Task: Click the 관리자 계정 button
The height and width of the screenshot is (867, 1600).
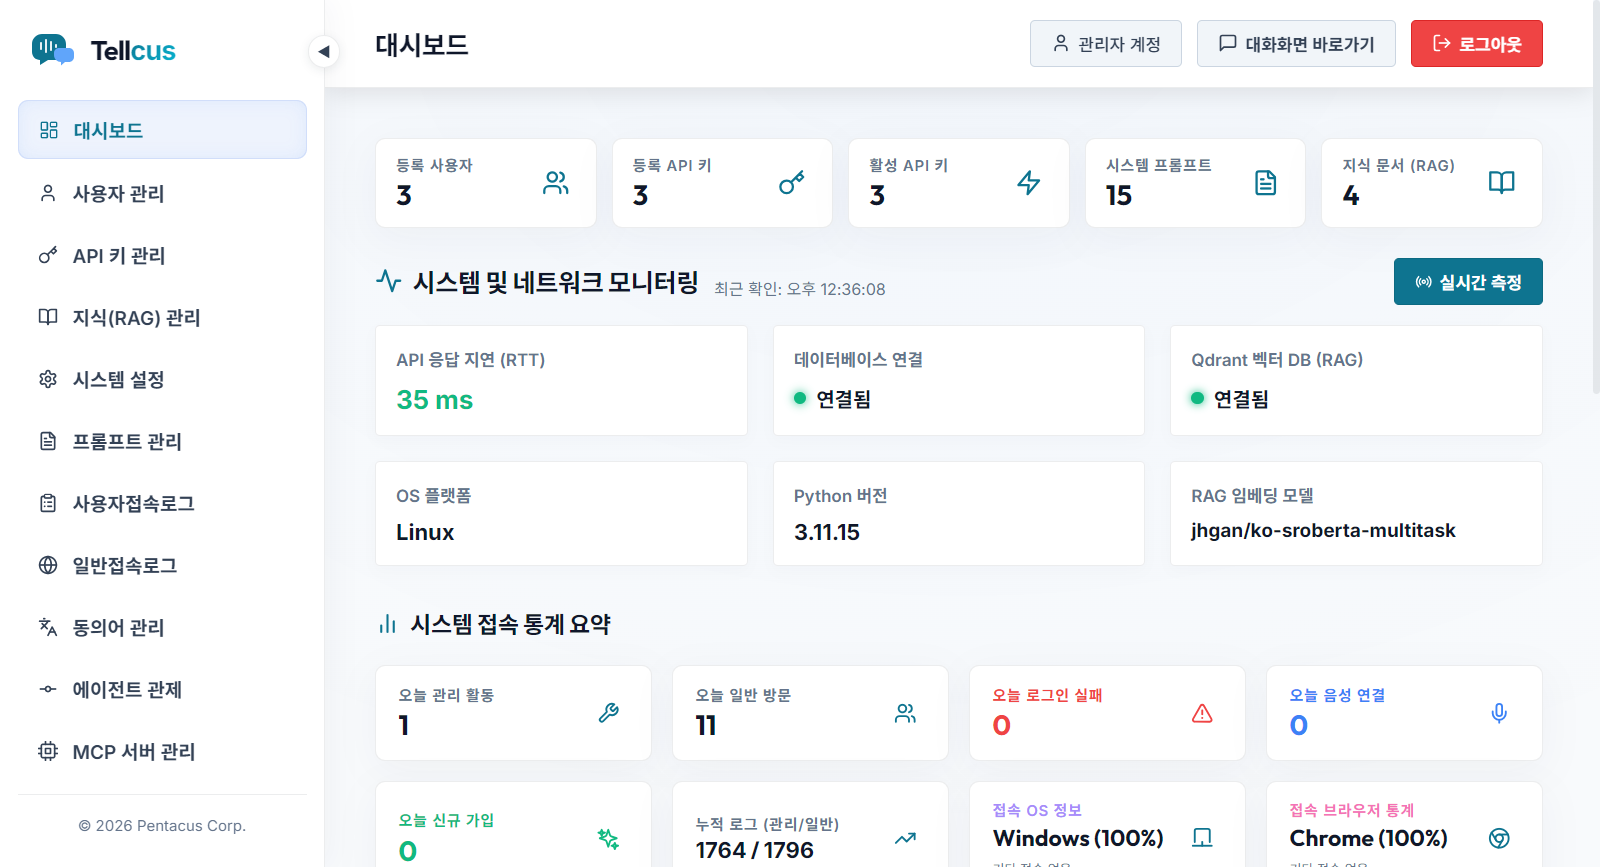Action: (1106, 44)
